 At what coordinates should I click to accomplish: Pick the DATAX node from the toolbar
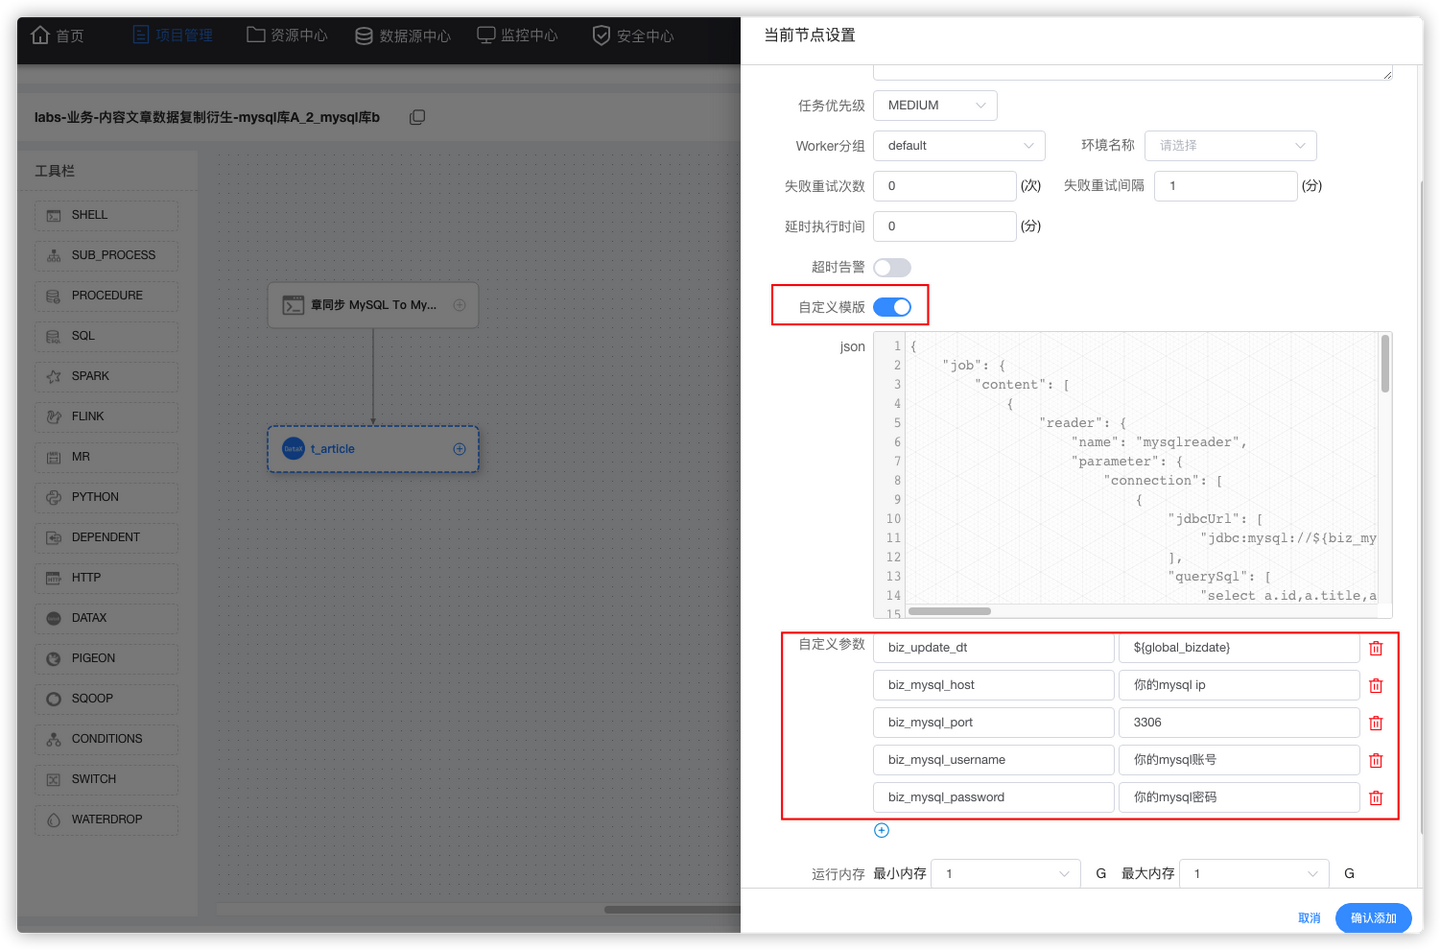[x=106, y=618]
